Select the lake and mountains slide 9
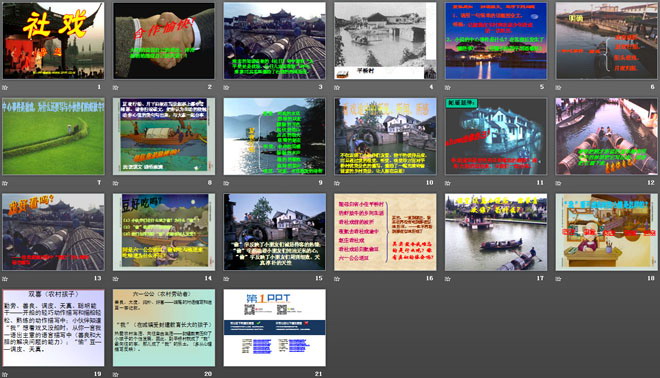Image resolution: width=660 pixels, height=378 pixels. (274, 136)
